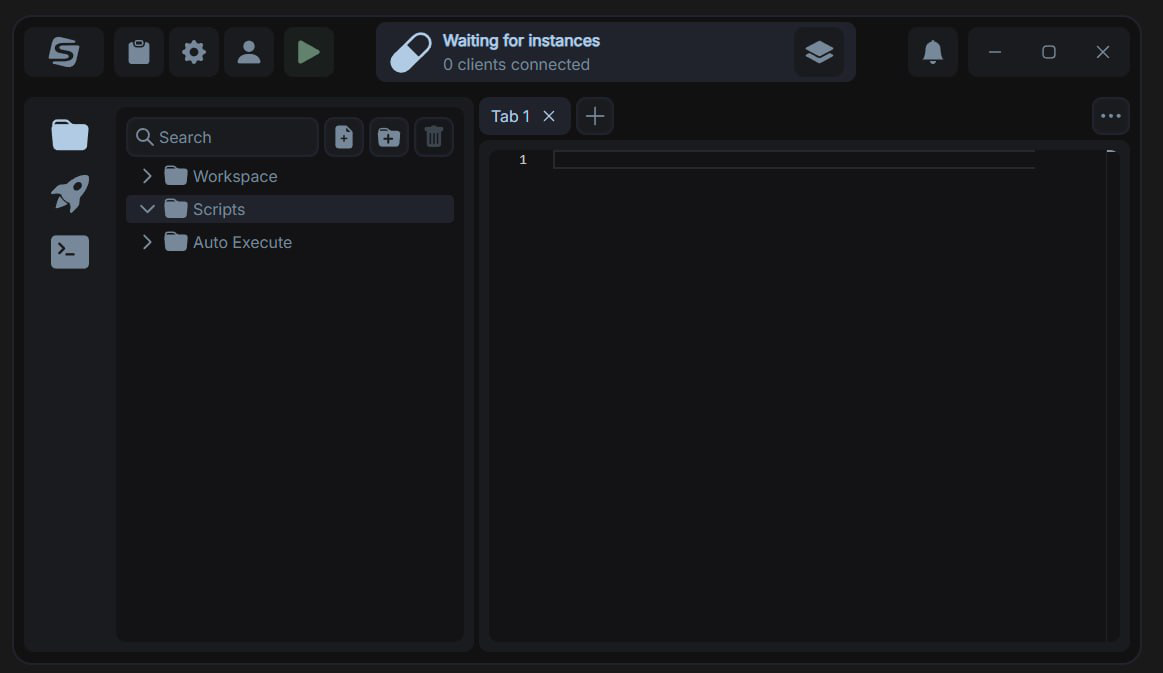Screen dimensions: 1163x673
Task: Open the layers stack icon for instances
Action: [819, 52]
